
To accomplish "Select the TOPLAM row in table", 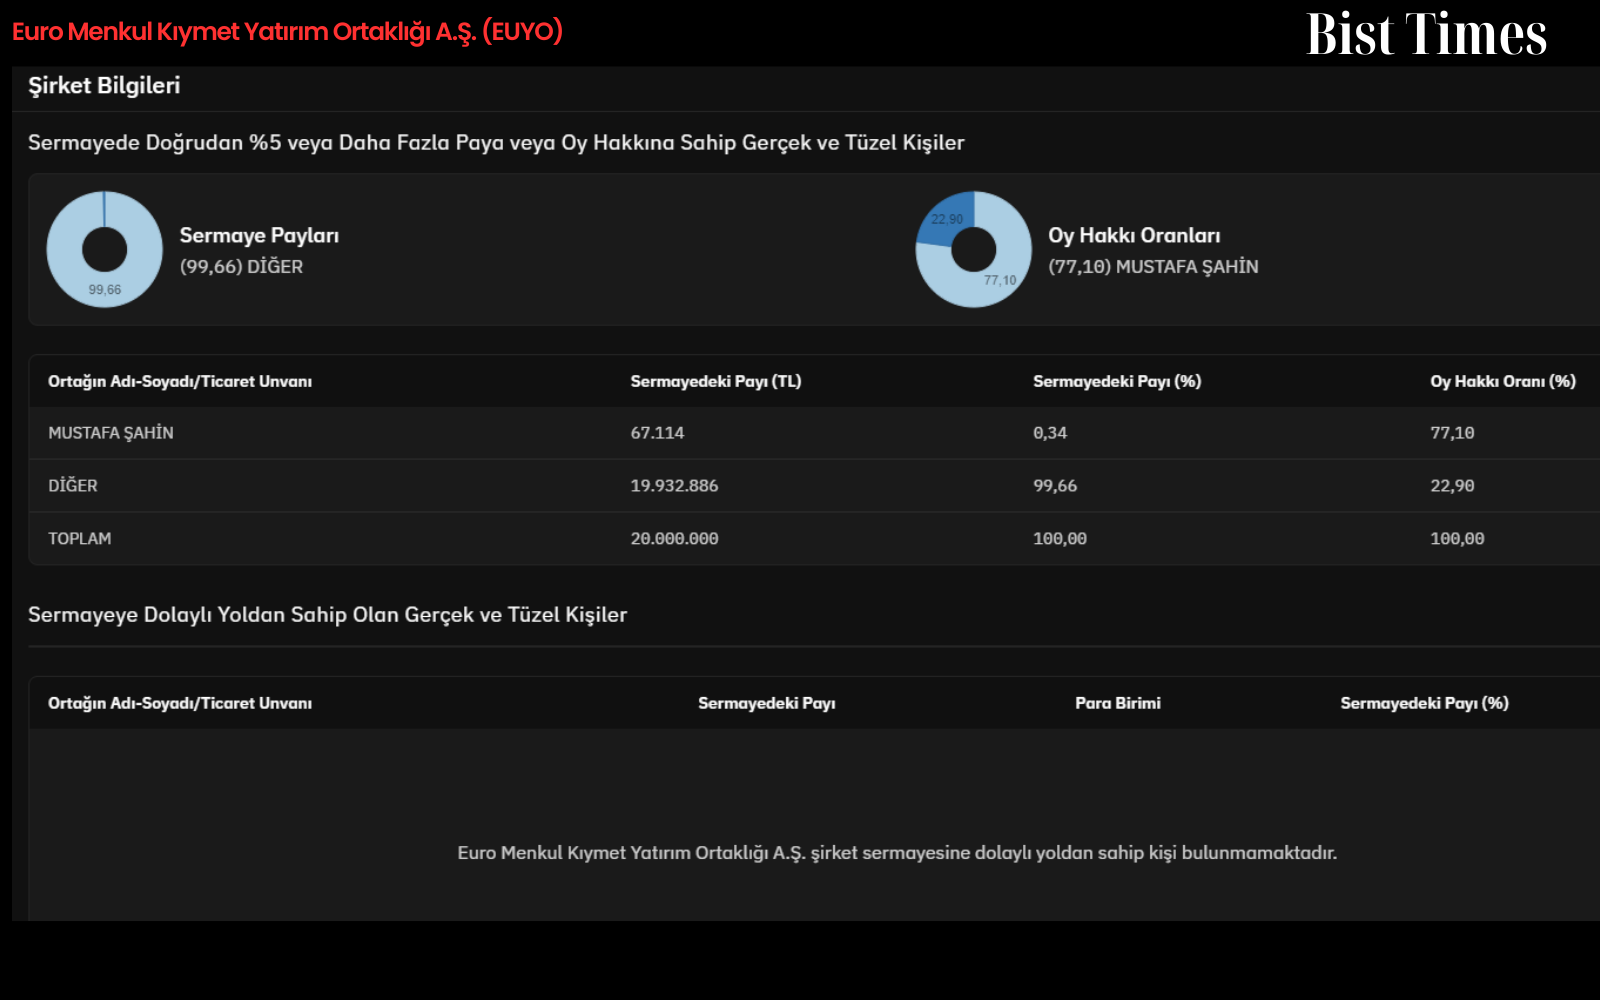I will [814, 539].
